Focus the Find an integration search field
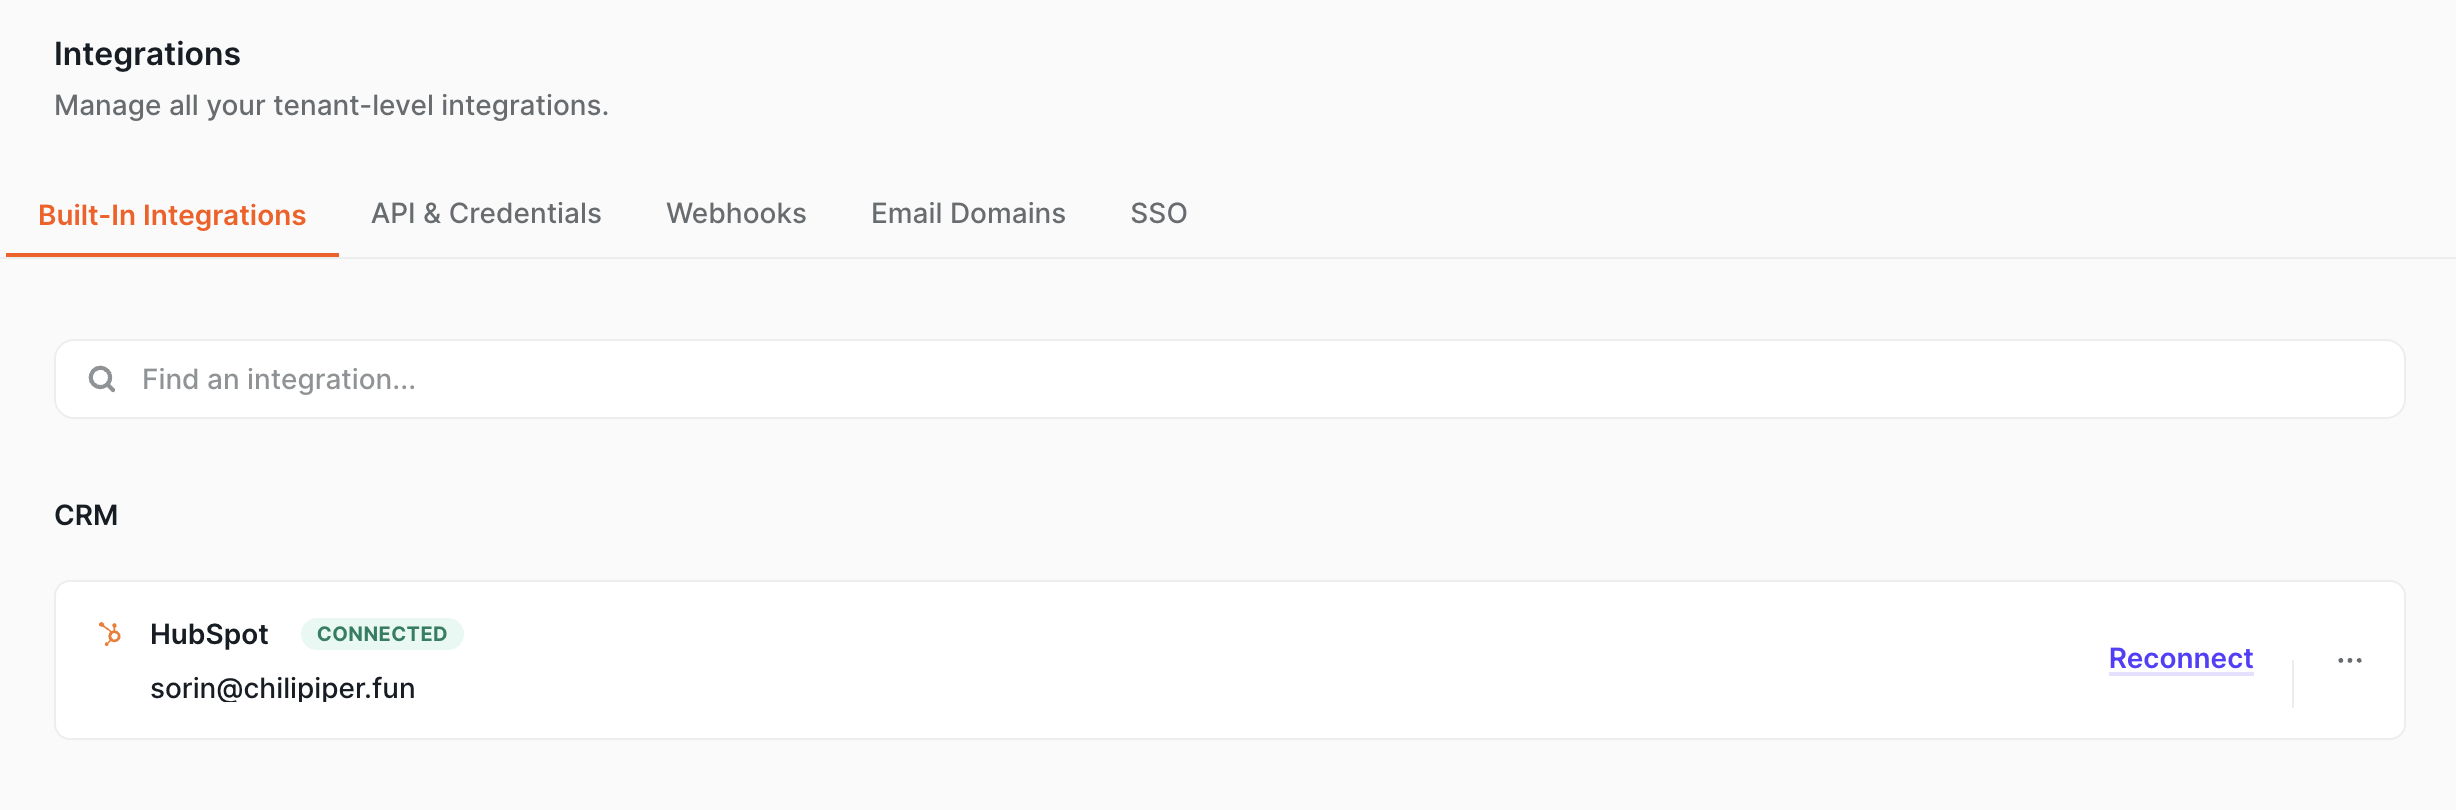2456x810 pixels. click(x=1230, y=379)
